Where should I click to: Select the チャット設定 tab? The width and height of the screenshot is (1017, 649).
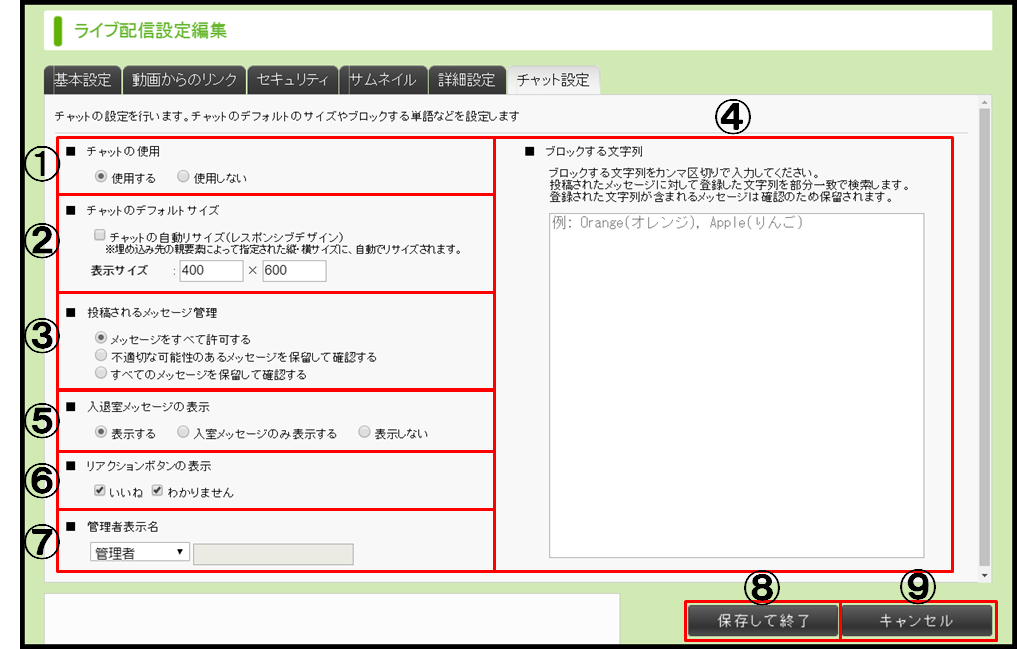coord(553,80)
